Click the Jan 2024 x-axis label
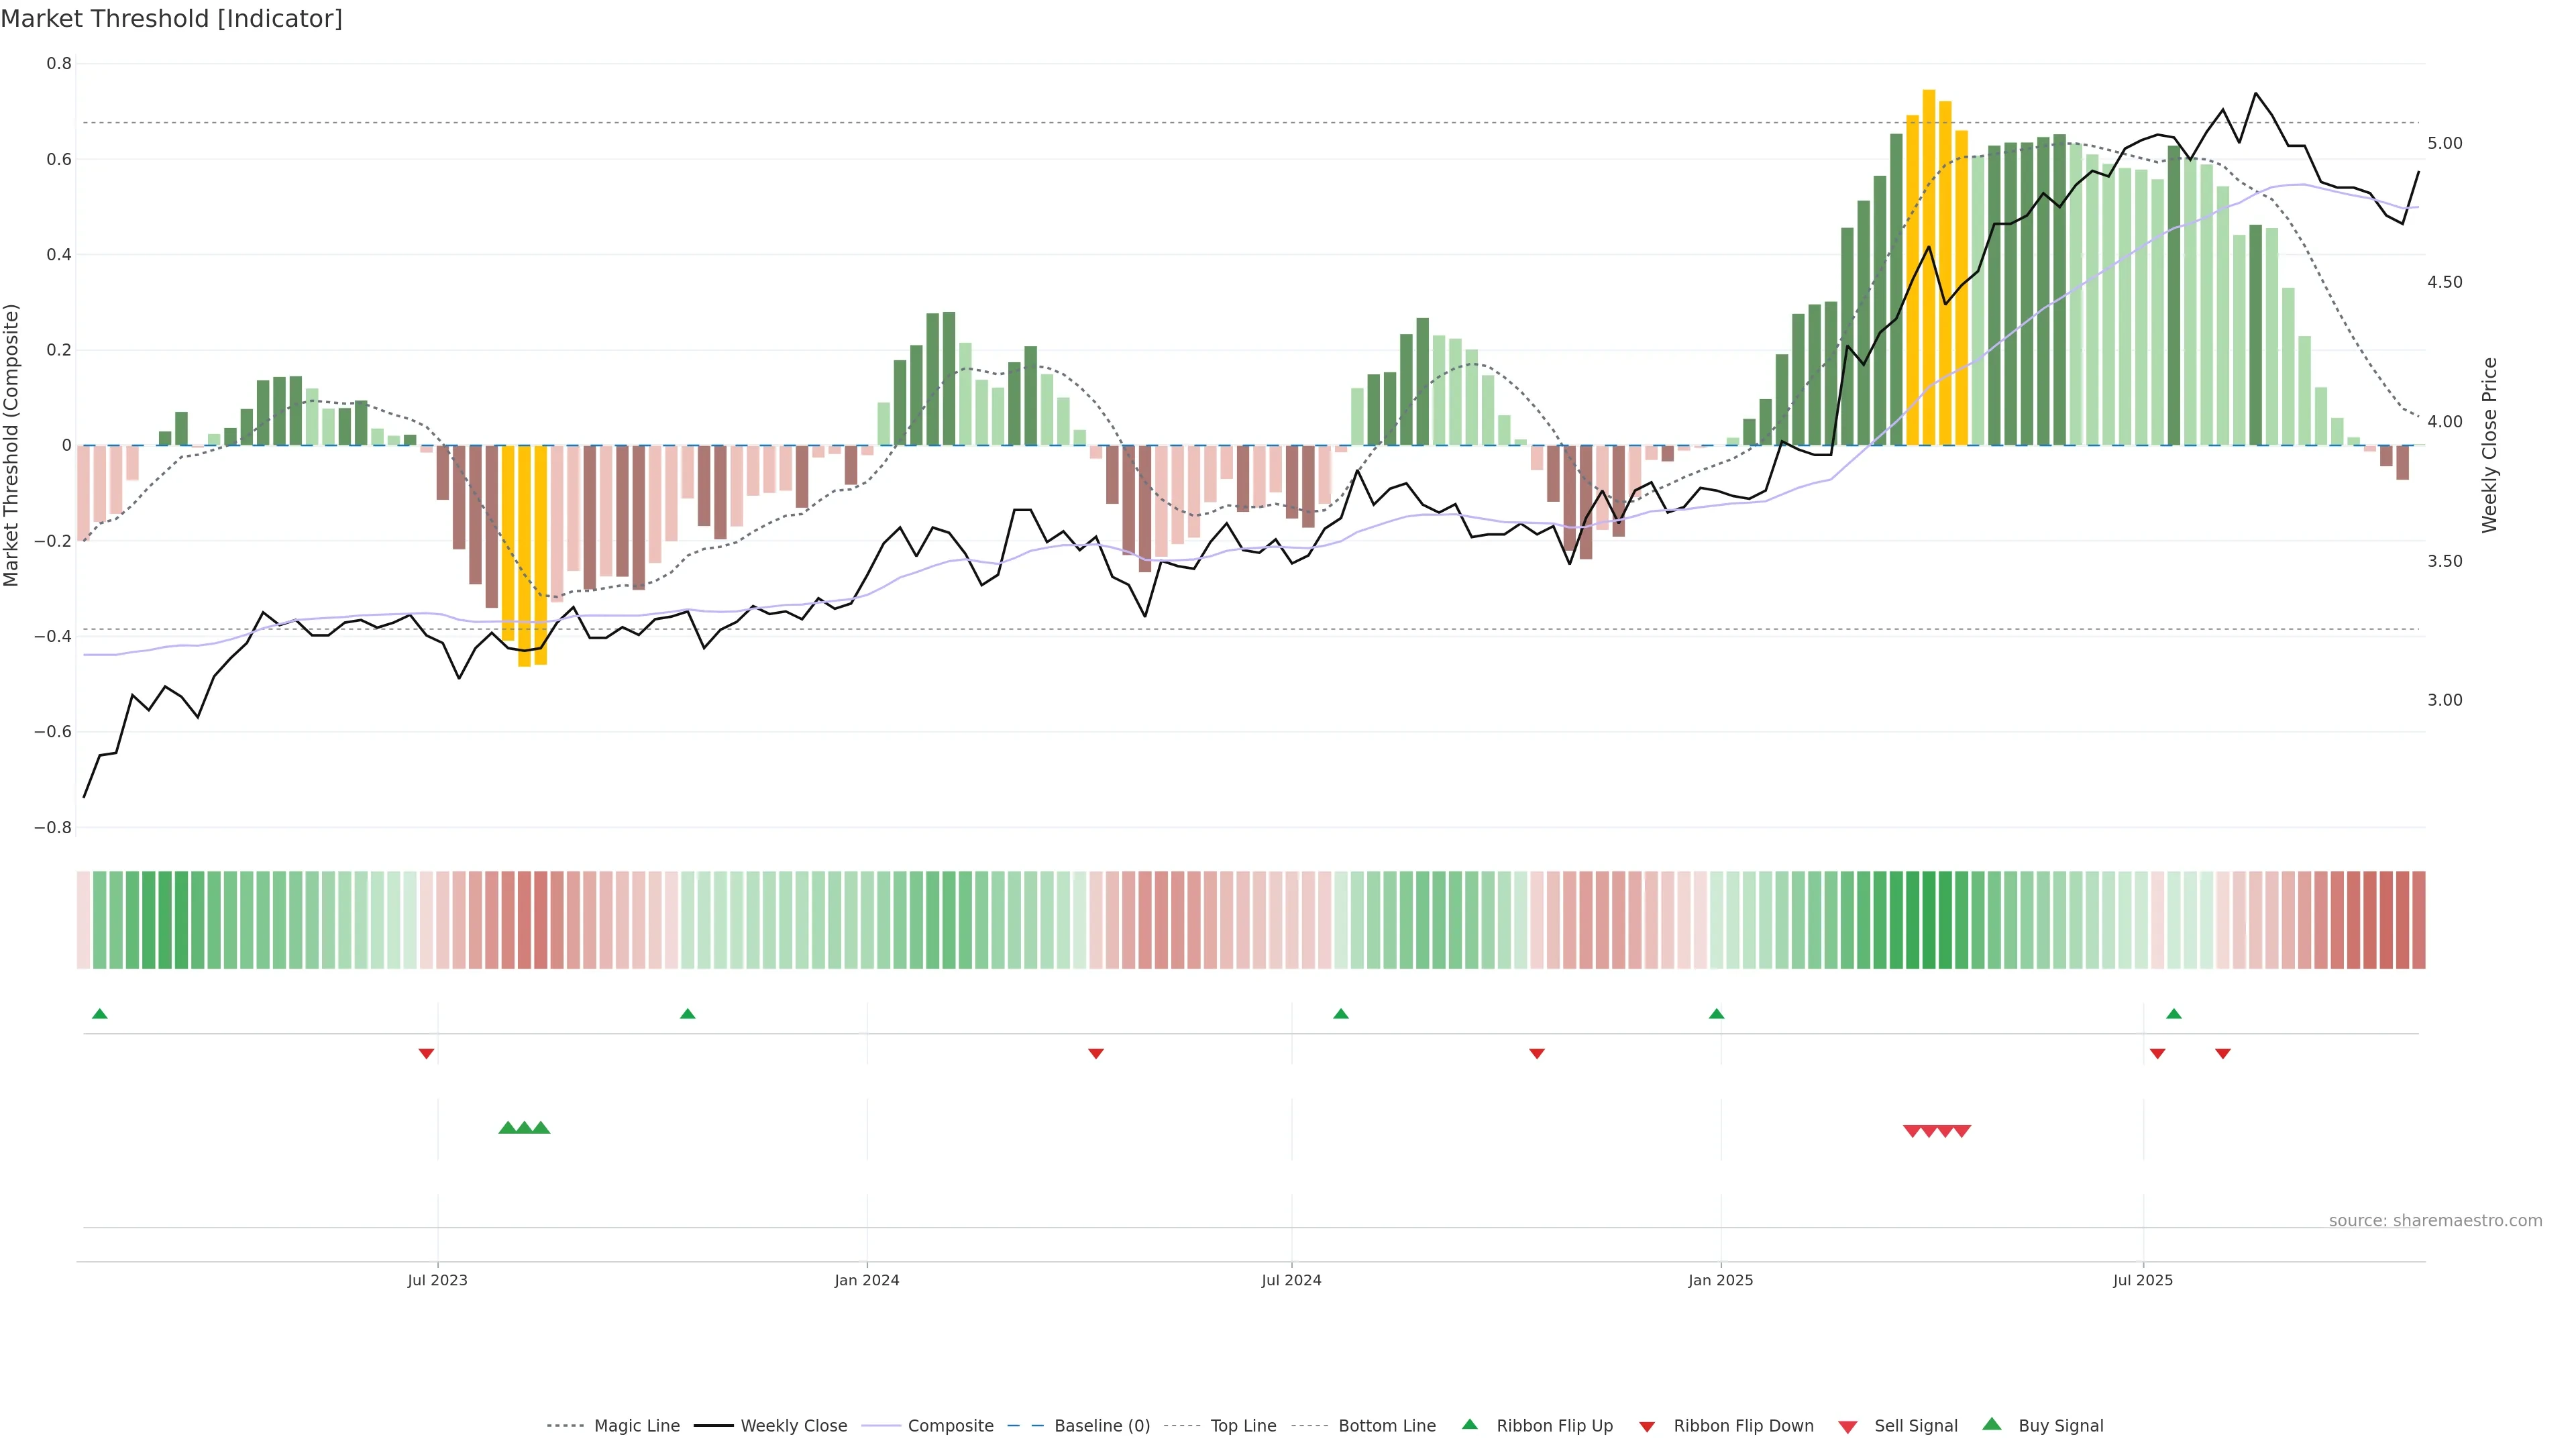The height and width of the screenshot is (1449, 2576). click(x=866, y=1280)
